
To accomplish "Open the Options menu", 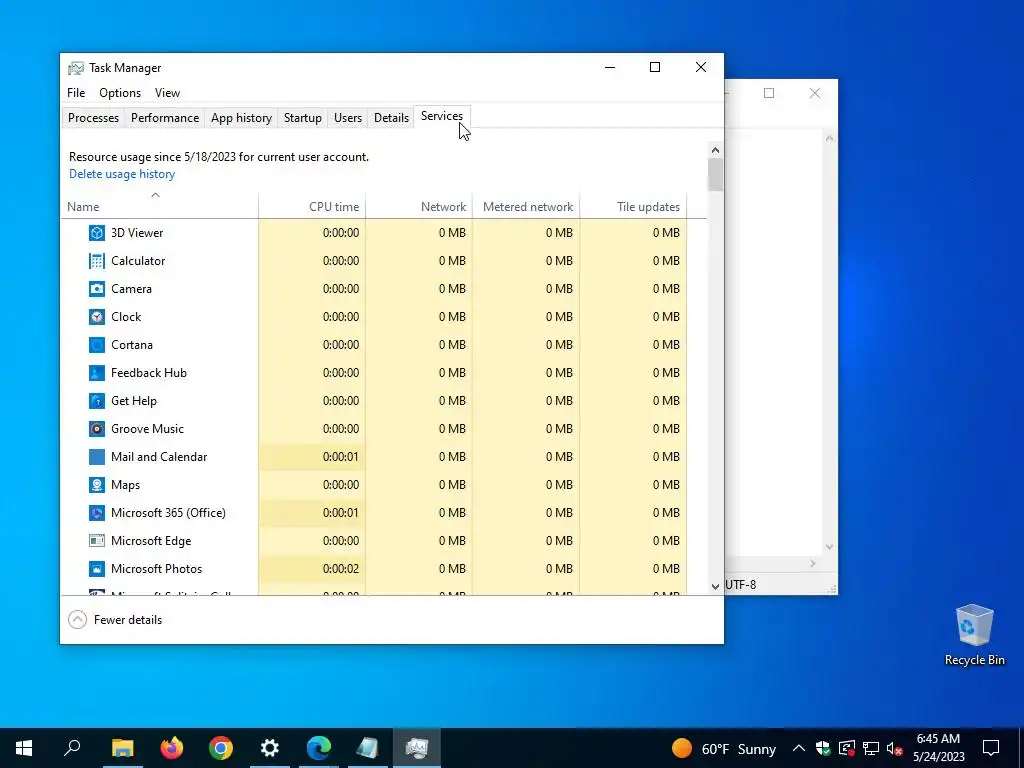I will coord(120,93).
